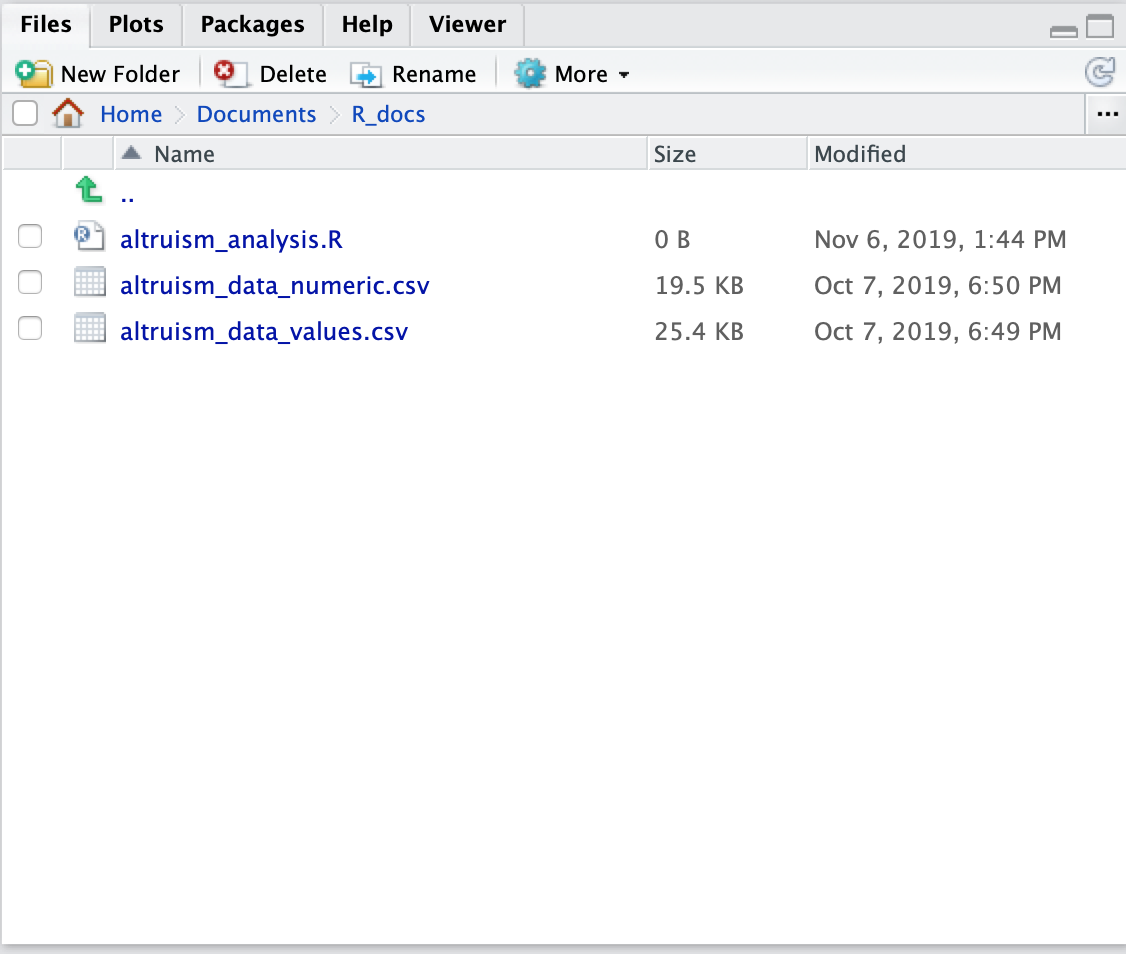
Task: Open the altruism_analysis.R file
Action: tap(231, 239)
